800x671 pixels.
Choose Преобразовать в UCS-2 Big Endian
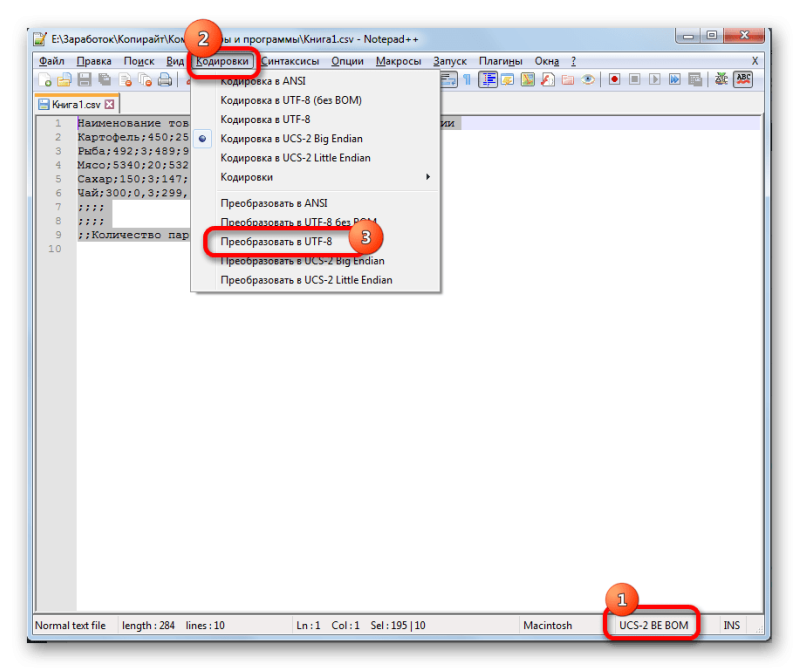pyautogui.click(x=316, y=261)
